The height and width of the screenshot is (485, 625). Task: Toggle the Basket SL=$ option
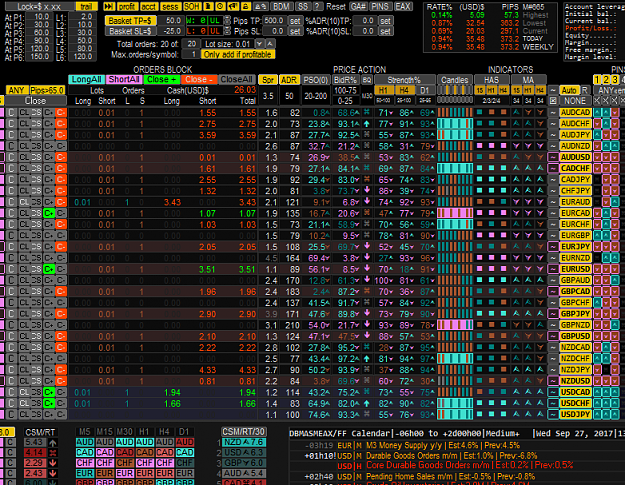130,31
